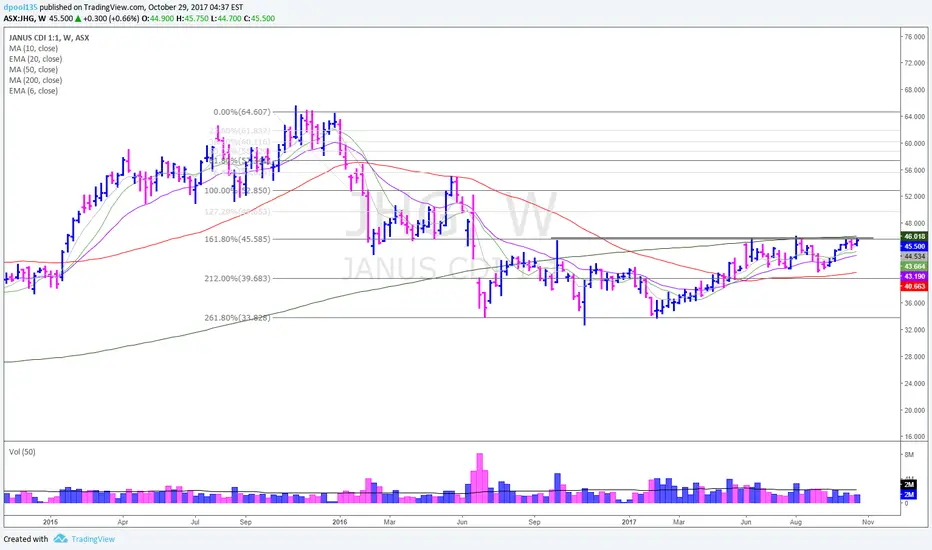Select the MA (50, close) indicator legend
This screenshot has height=550, width=932.
(33, 70)
